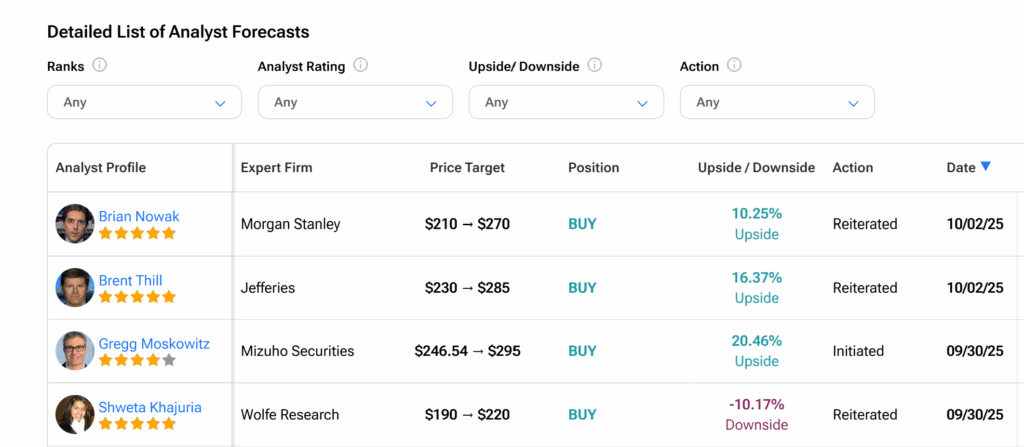Expand the Analyst Rating dropdown
1024x447 pixels.
(355, 102)
